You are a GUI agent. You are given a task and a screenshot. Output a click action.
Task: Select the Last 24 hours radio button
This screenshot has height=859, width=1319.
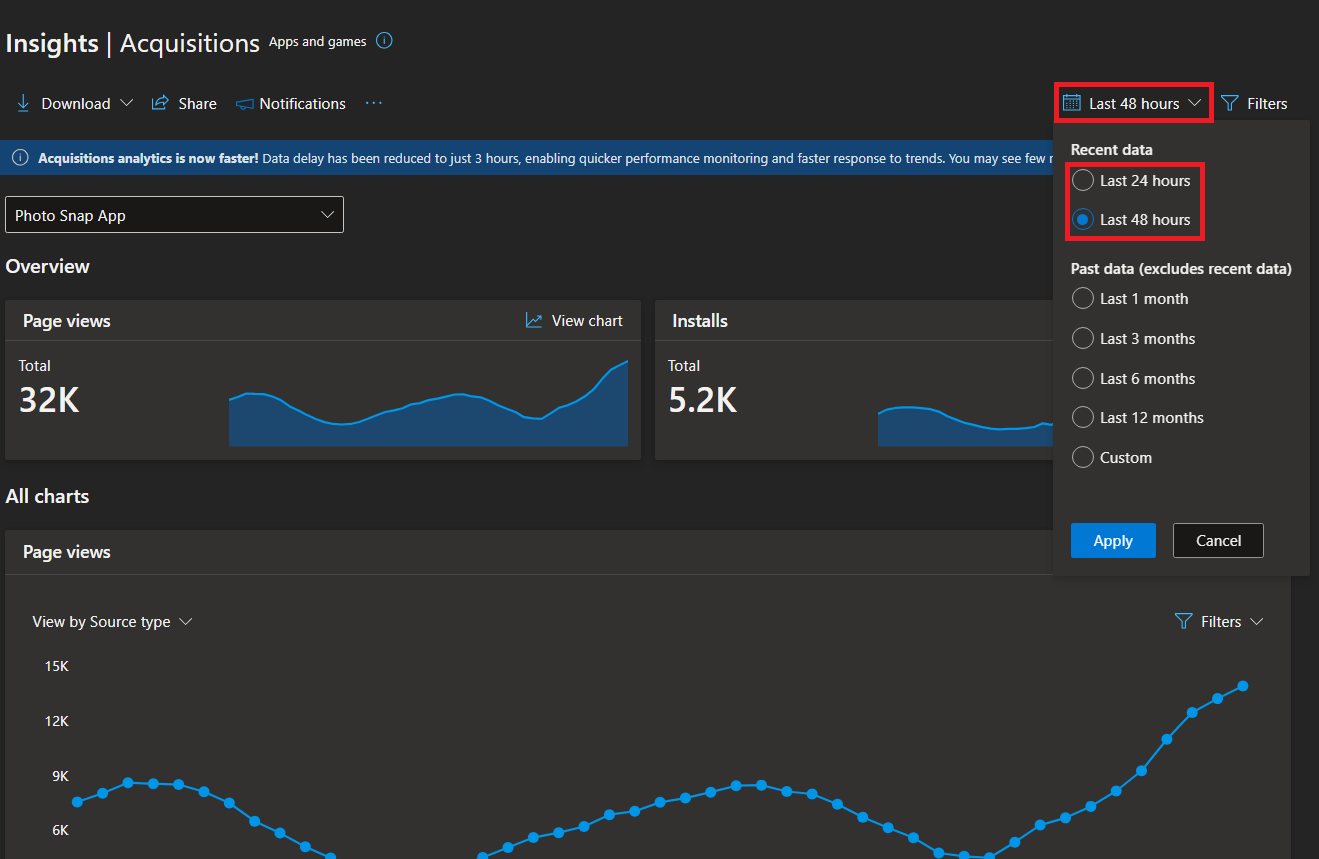1082,180
